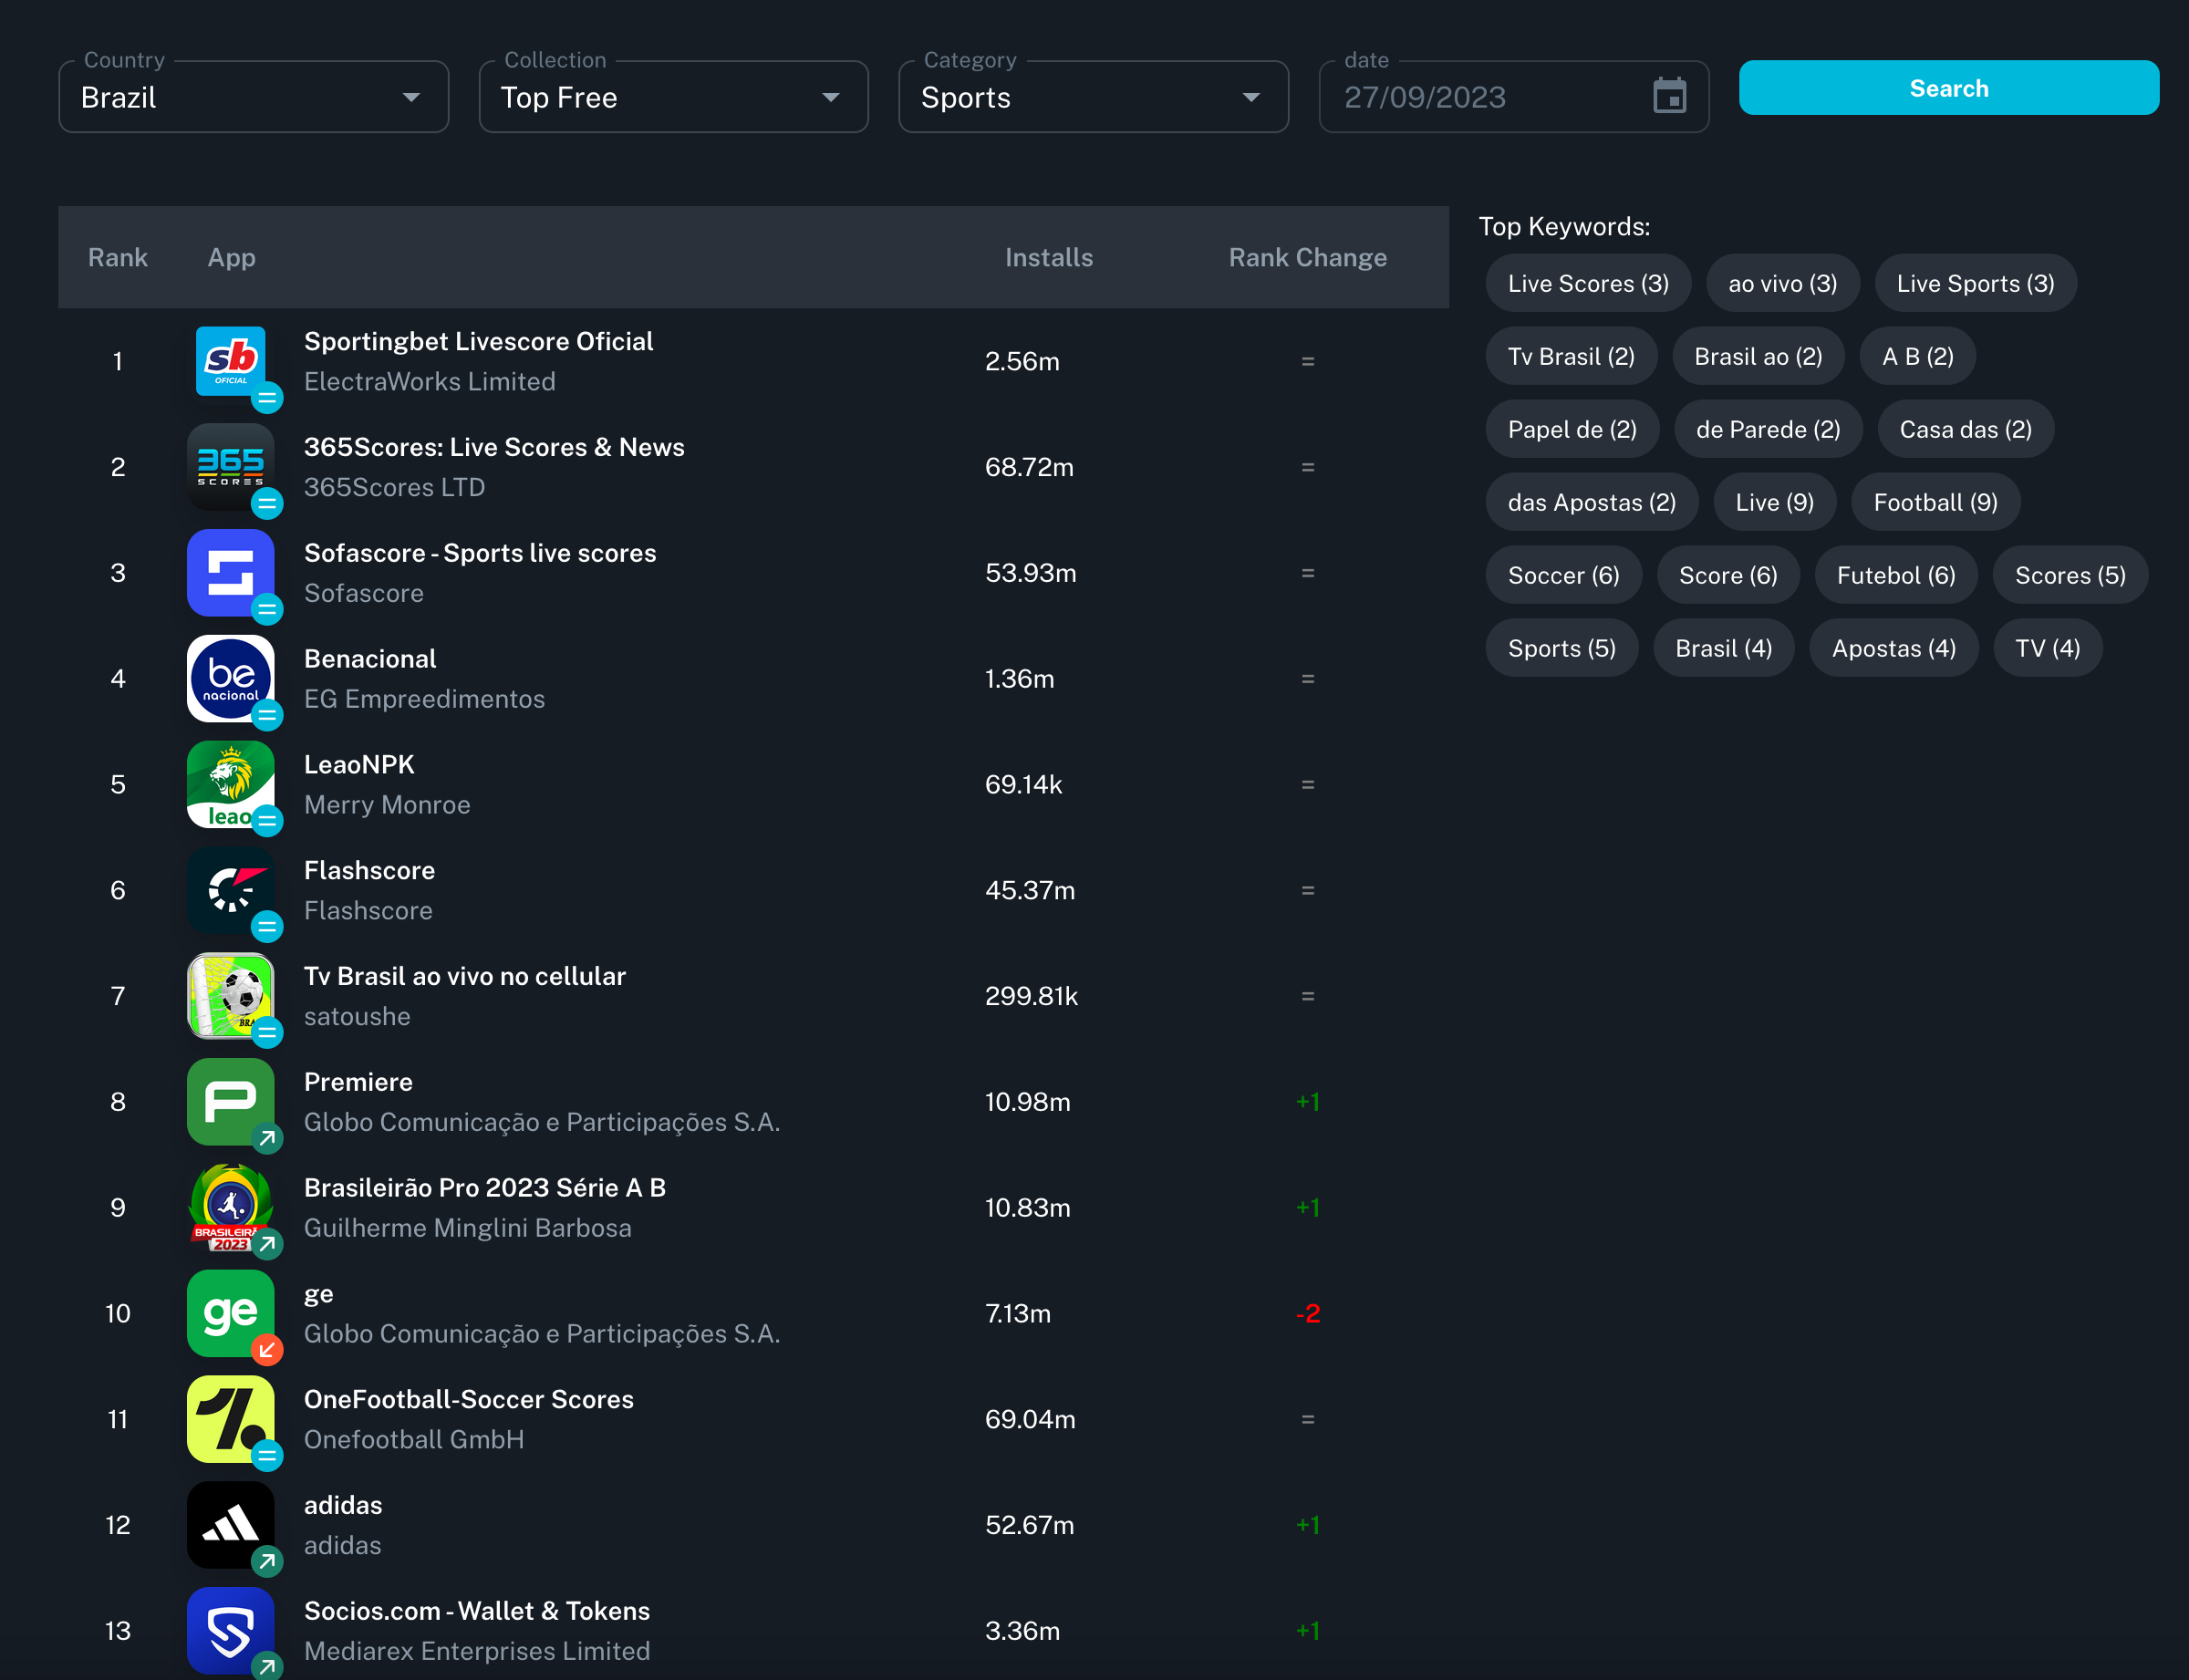
Task: Select the Brasil (4) keyword chip
Action: coord(1723,649)
